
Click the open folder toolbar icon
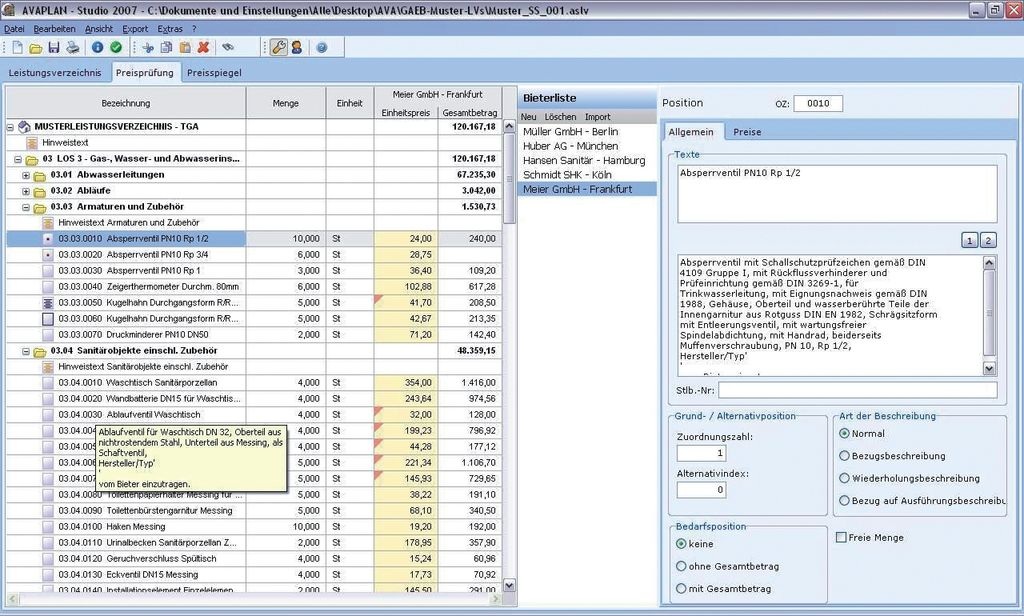(34, 47)
